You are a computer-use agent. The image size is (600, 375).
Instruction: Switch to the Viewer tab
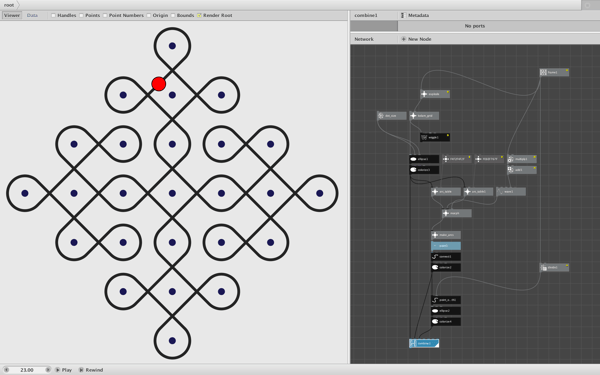pos(12,15)
